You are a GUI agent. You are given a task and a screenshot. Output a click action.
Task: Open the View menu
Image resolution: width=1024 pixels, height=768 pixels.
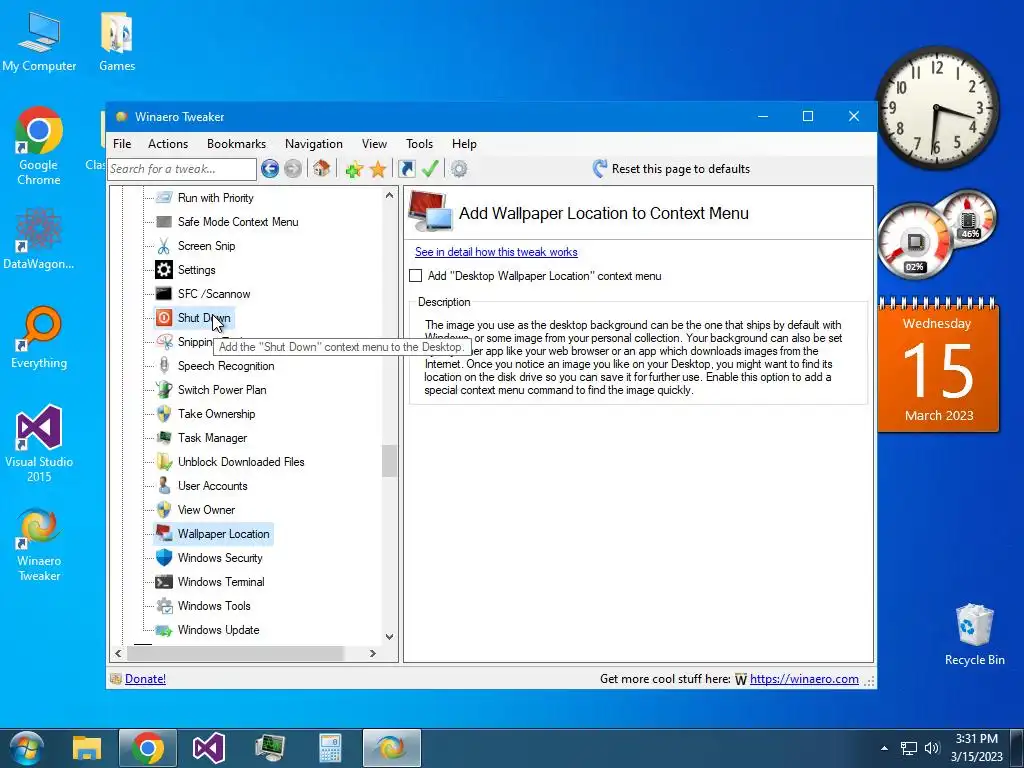pyautogui.click(x=374, y=144)
